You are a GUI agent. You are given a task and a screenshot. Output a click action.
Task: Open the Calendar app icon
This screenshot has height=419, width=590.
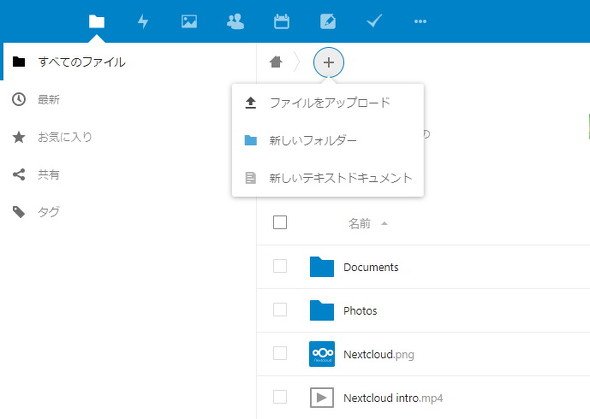[x=281, y=21]
